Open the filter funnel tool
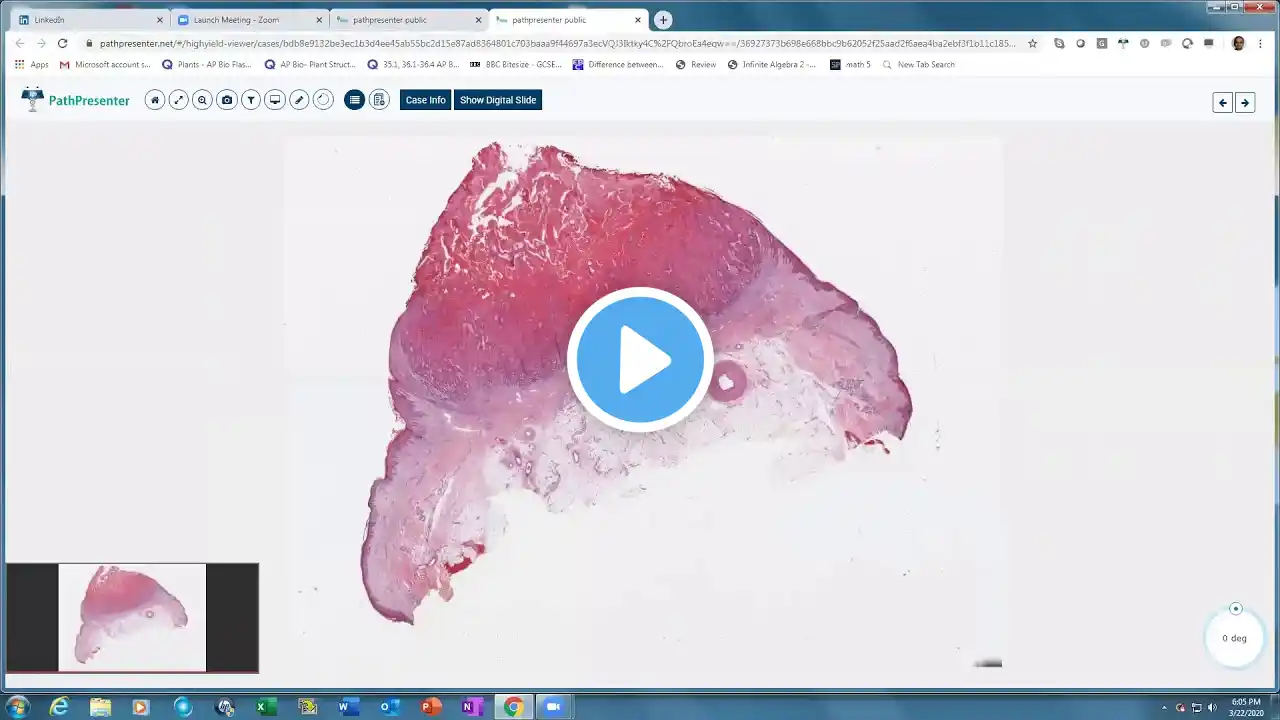The width and height of the screenshot is (1280, 720). pos(251,100)
